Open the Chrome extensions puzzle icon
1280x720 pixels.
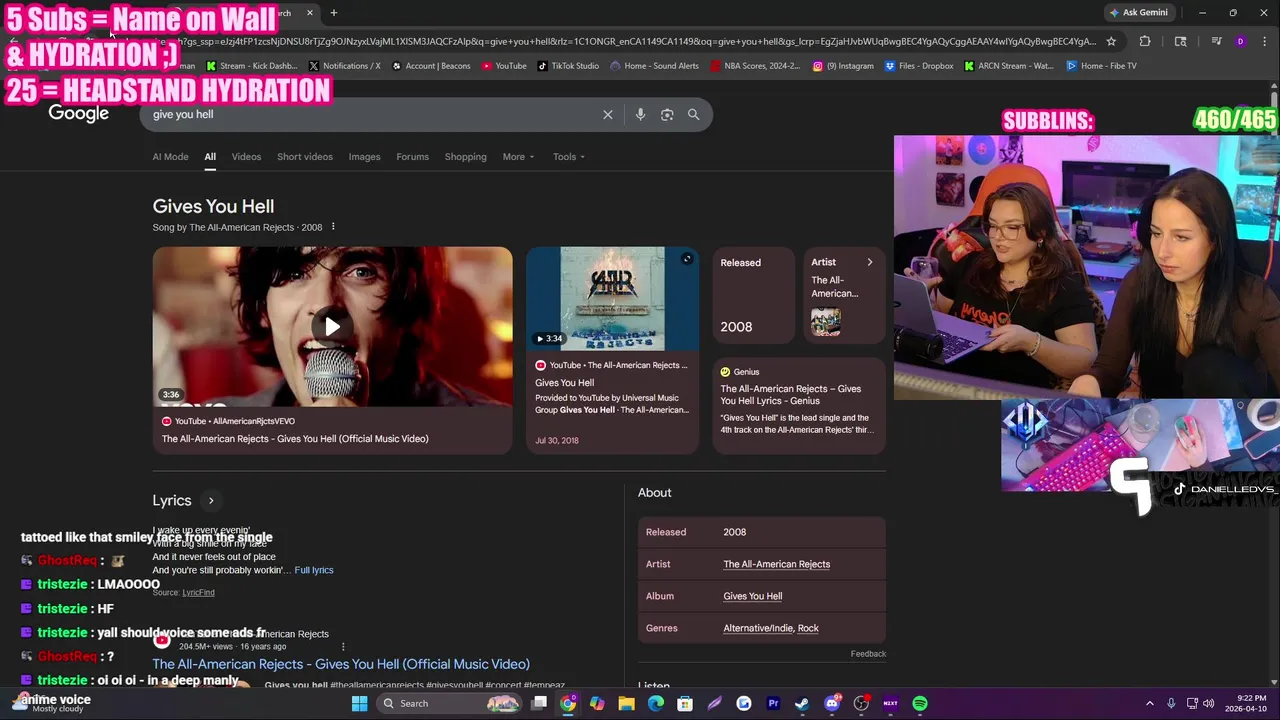(1145, 41)
